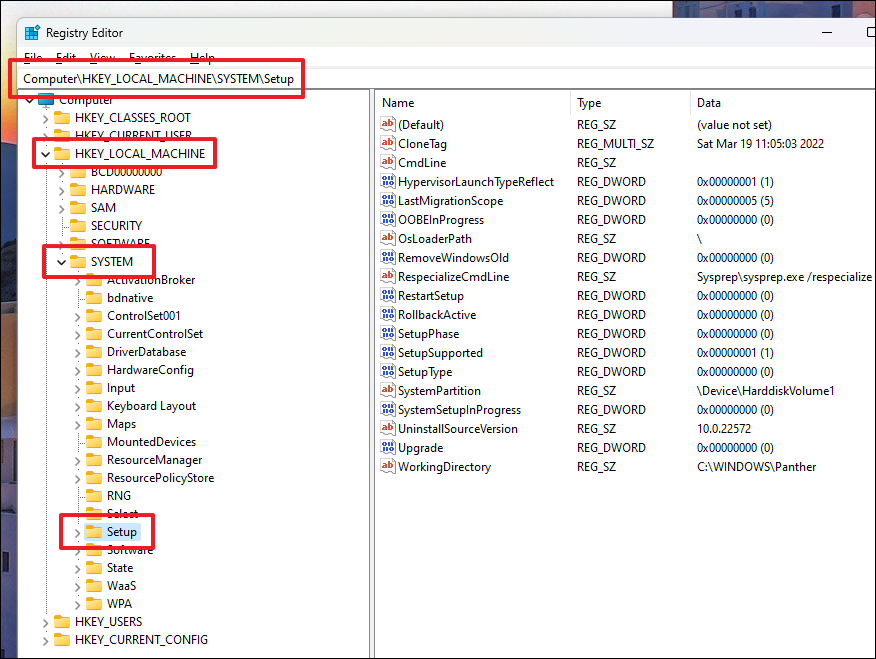Click the Upgrade DWORD icon

[388, 447]
